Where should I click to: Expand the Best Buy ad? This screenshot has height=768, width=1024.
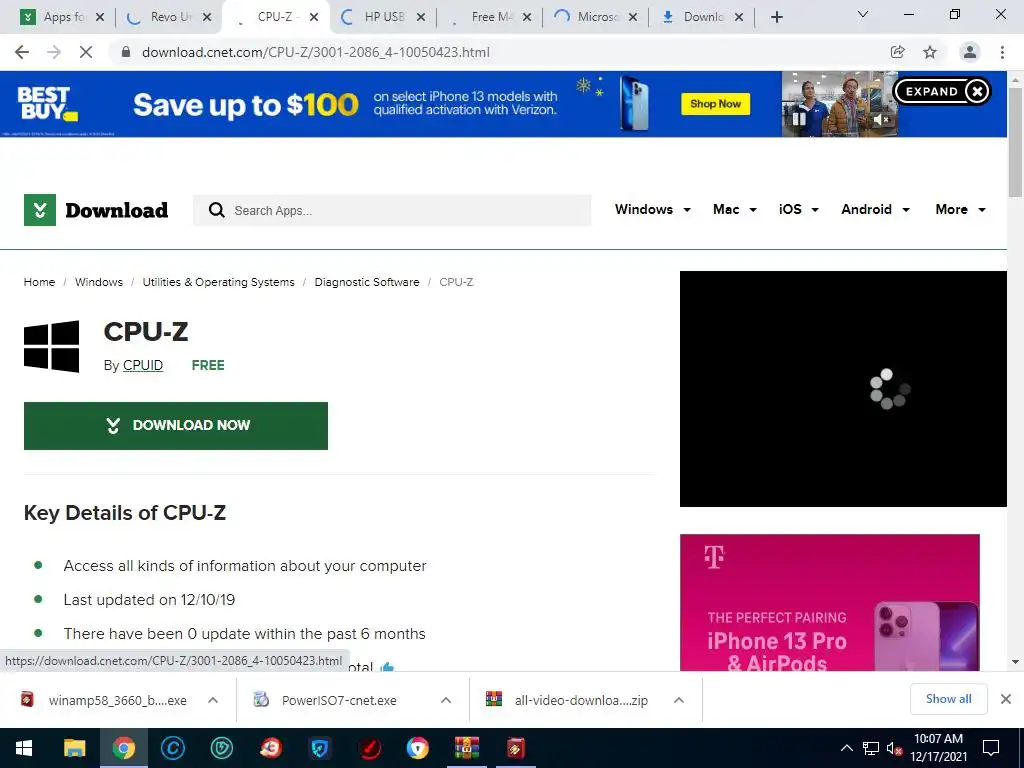pyautogui.click(x=931, y=91)
